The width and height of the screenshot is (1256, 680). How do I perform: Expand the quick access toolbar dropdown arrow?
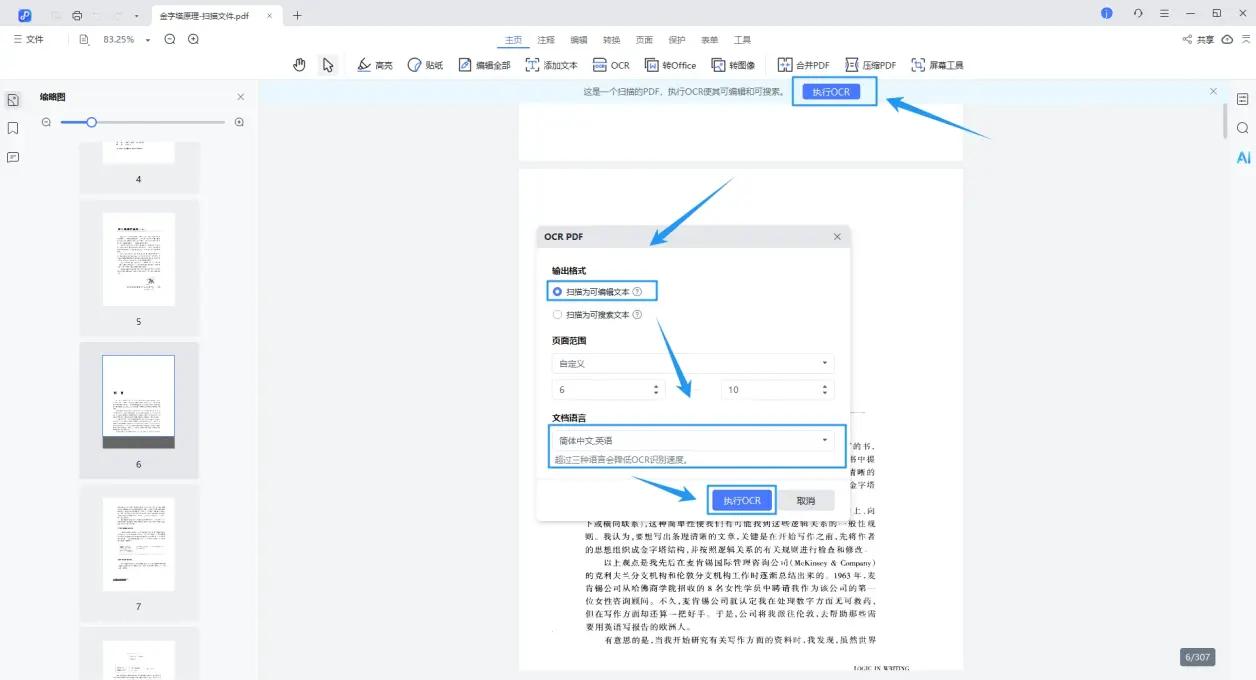point(136,16)
